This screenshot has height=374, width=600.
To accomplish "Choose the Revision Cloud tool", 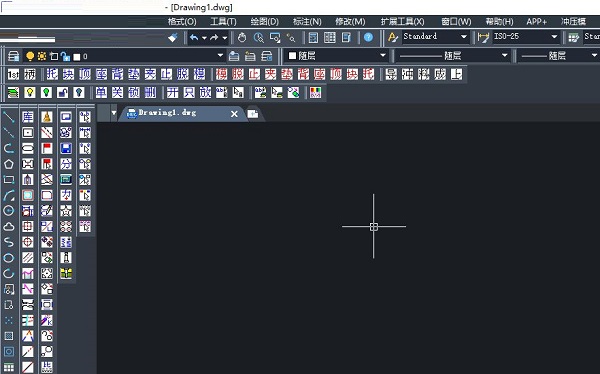I will (8, 226).
